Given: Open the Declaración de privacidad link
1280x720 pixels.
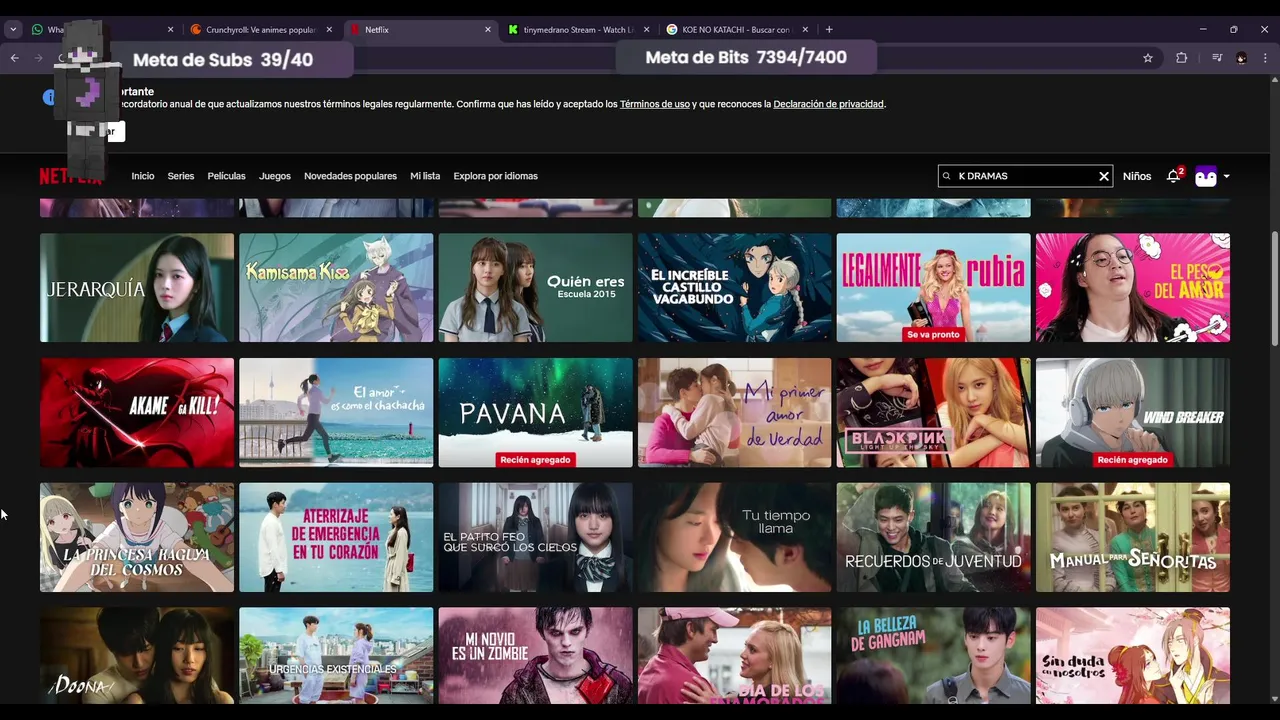Looking at the screenshot, I should pyautogui.click(x=828, y=104).
